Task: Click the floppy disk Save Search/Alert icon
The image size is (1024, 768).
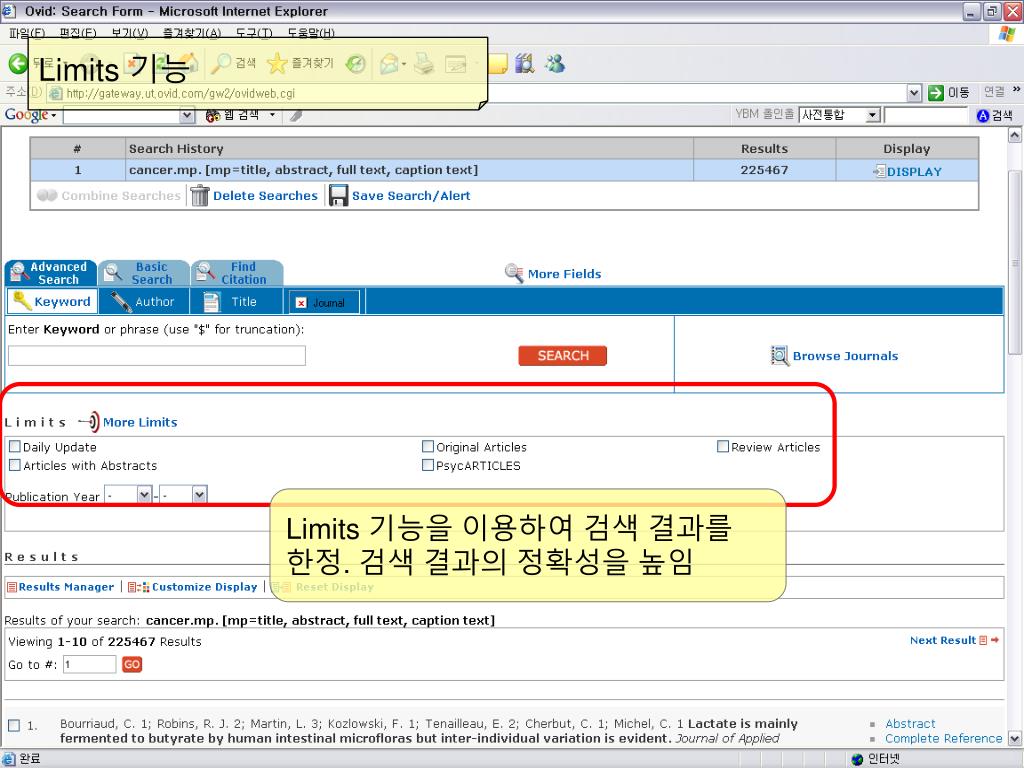Action: coord(338,196)
